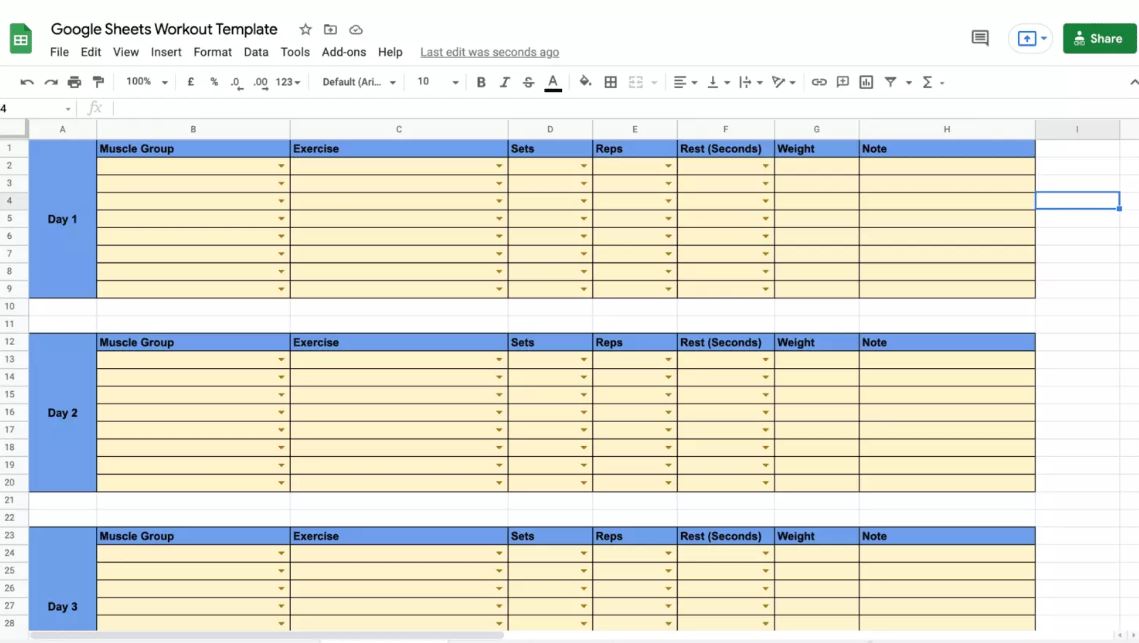Open the fill color picker
1139x643 pixels.
(585, 82)
